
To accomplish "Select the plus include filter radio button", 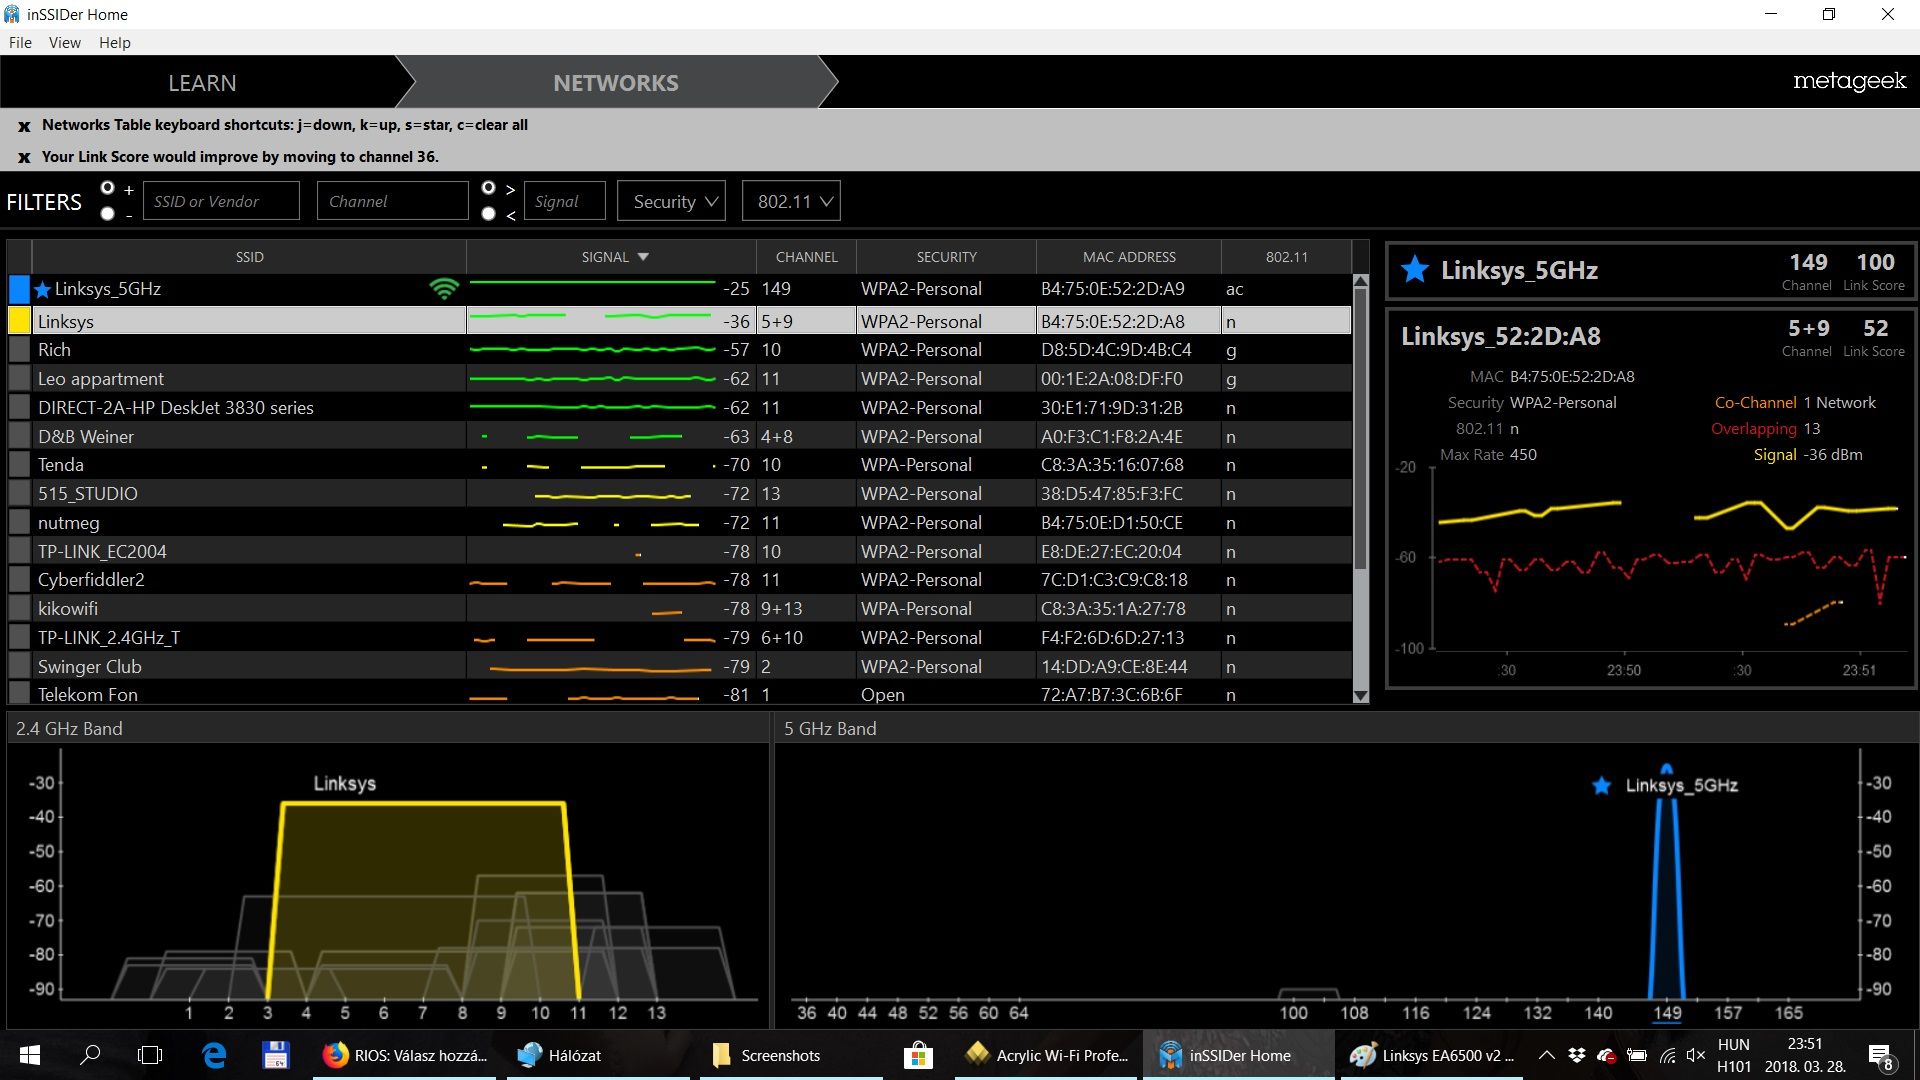I will point(108,188).
